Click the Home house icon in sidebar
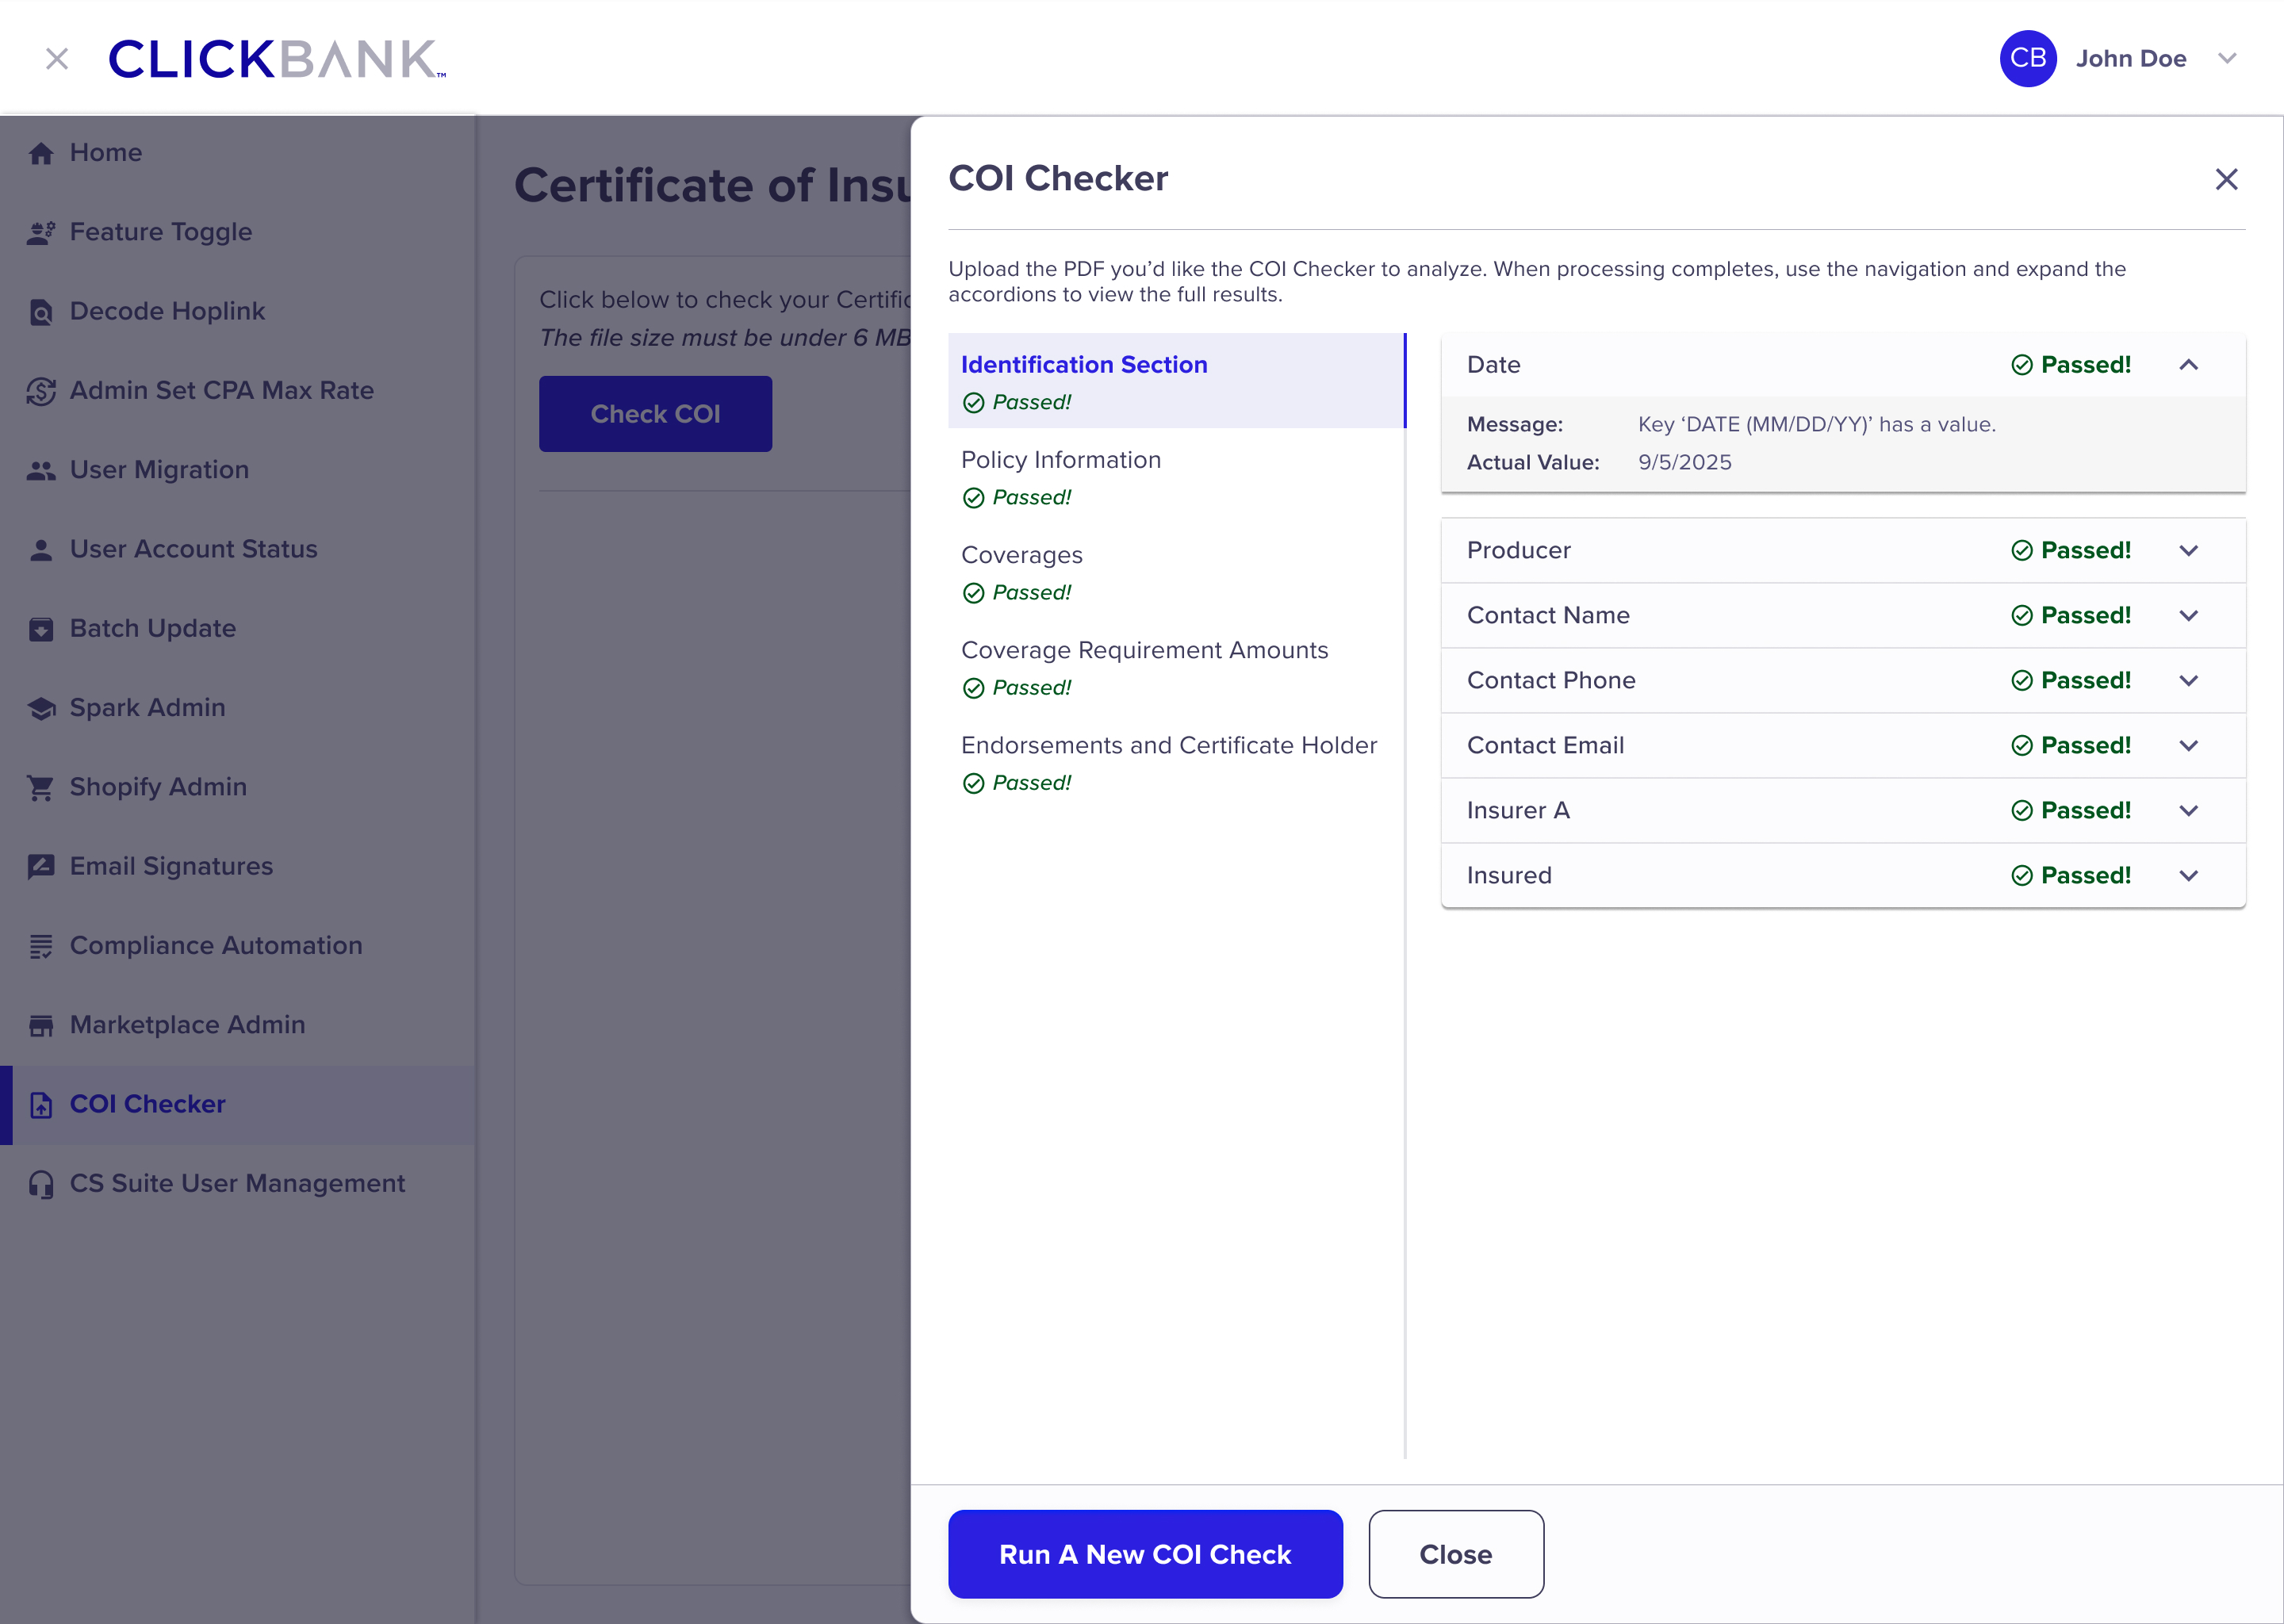The width and height of the screenshot is (2284, 1624). [40, 153]
